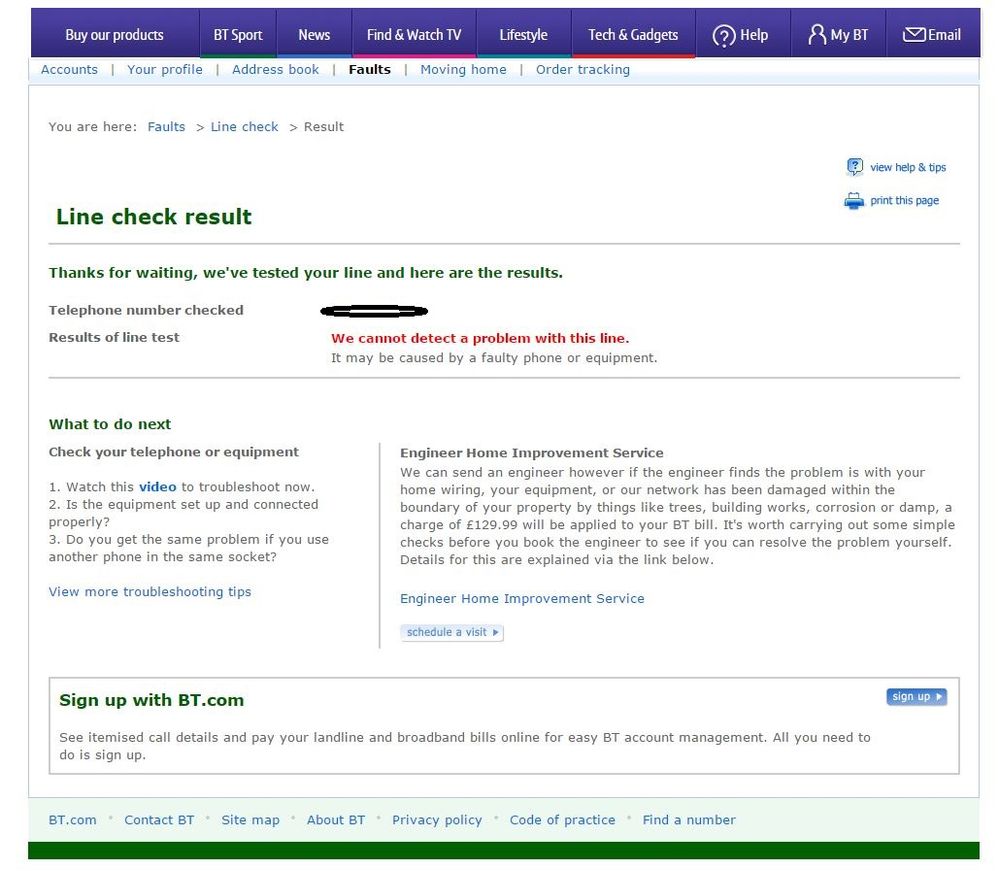Click the 'Sign up with BT.com' heading
The height and width of the screenshot is (871, 999).
152,700
